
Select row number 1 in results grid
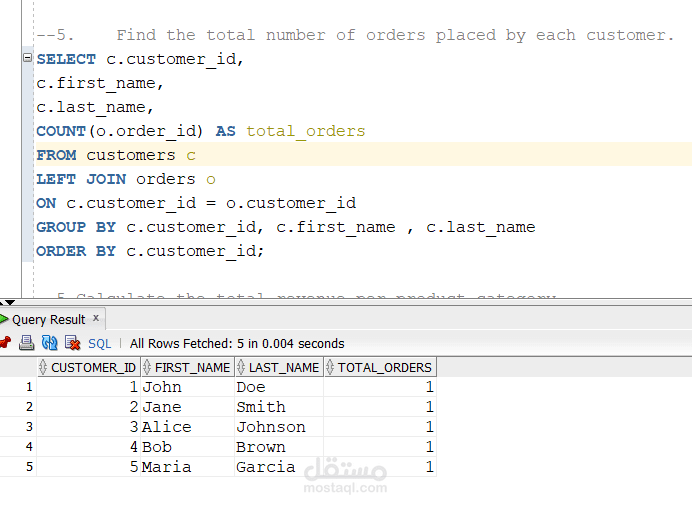tap(28, 387)
